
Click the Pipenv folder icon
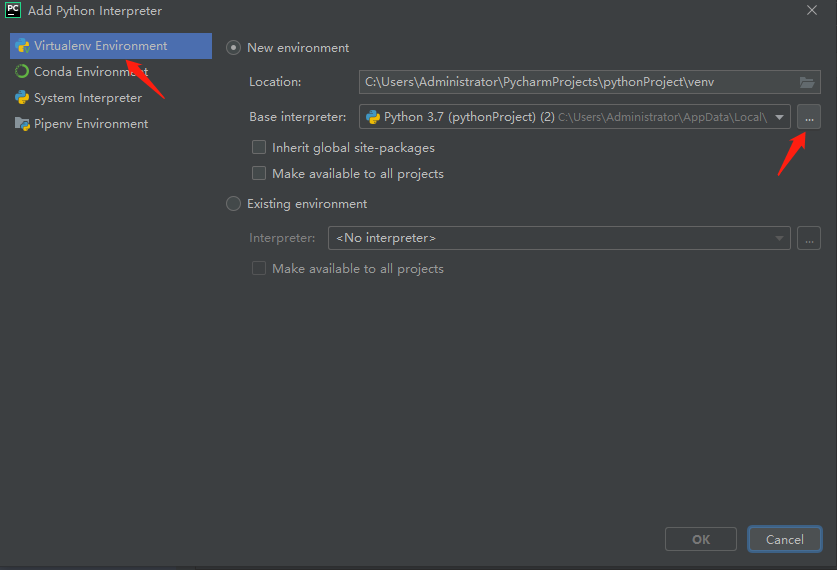(x=22, y=124)
